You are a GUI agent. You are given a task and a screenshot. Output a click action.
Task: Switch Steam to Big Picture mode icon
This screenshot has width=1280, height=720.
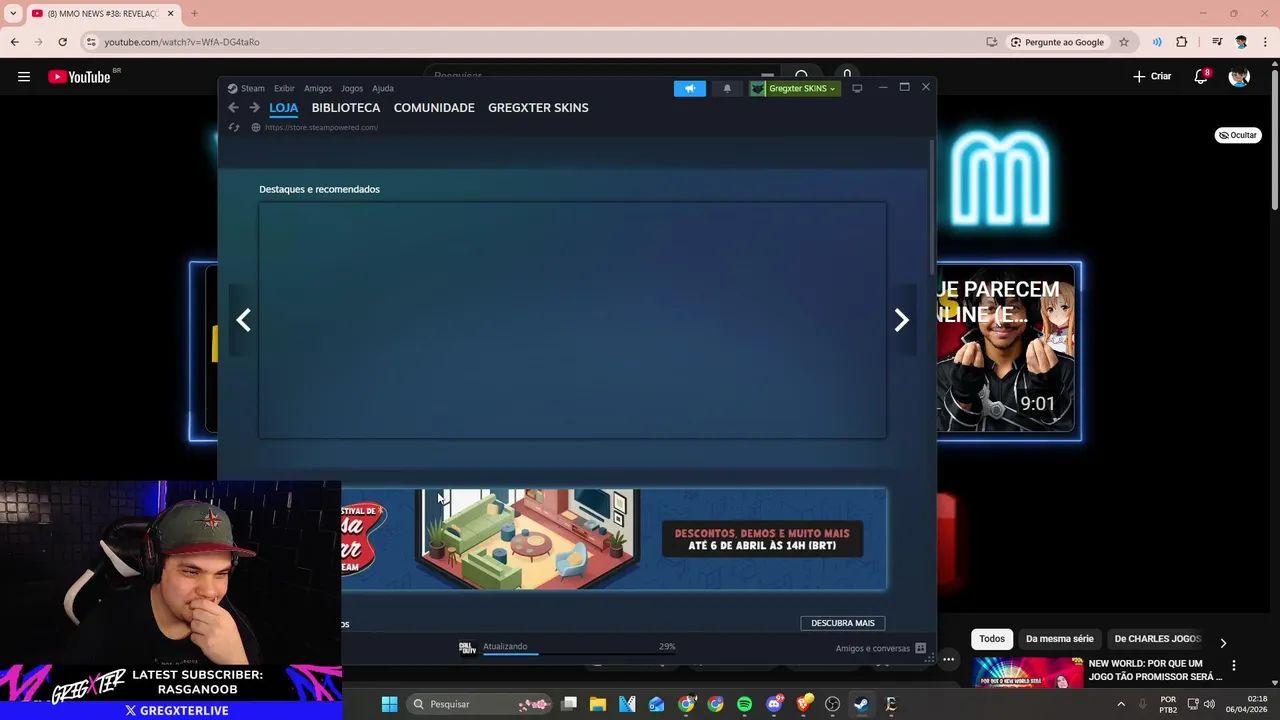857,88
